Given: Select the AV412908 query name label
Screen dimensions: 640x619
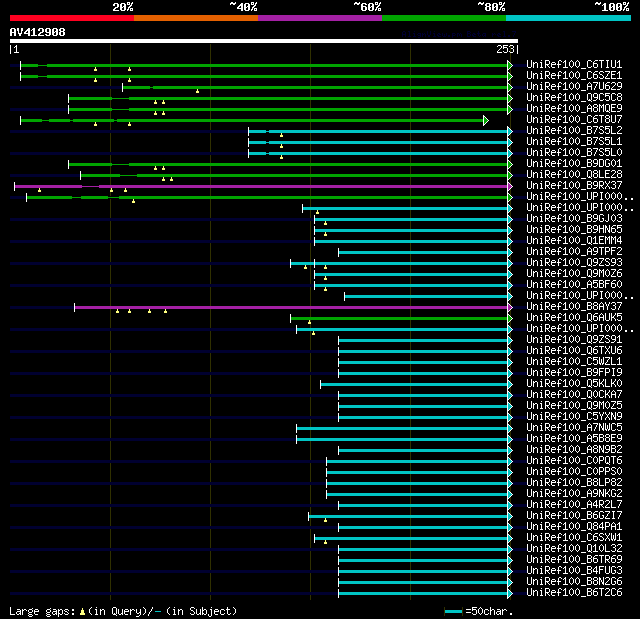Looking at the screenshot, I should [38, 32].
